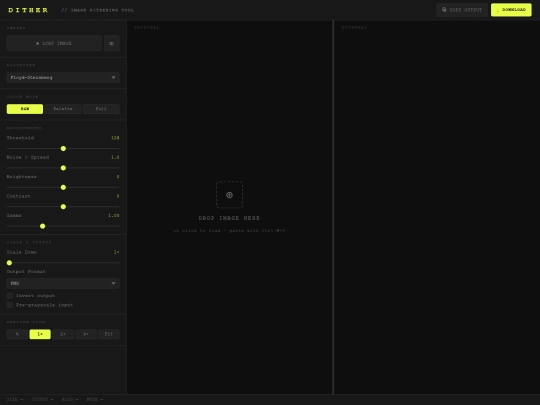Click the Load Image button
This screenshot has width=540, height=405.
54,43
